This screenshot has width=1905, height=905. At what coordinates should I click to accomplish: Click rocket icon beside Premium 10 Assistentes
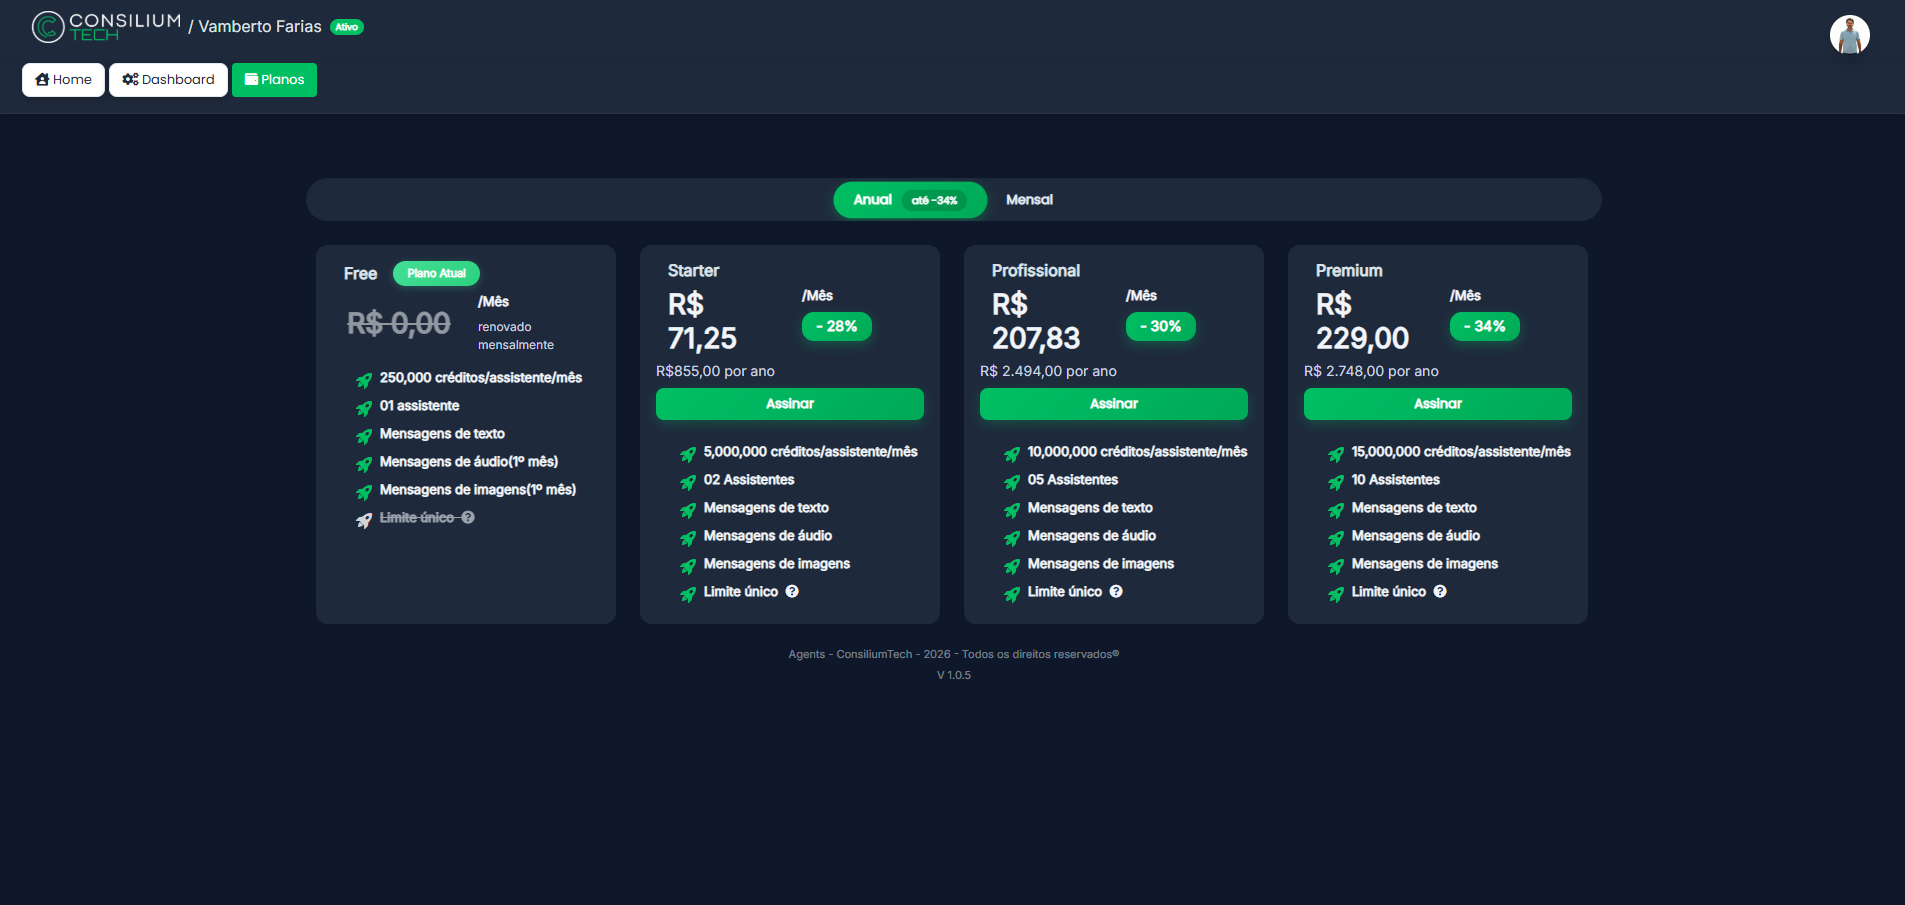coord(1336,482)
